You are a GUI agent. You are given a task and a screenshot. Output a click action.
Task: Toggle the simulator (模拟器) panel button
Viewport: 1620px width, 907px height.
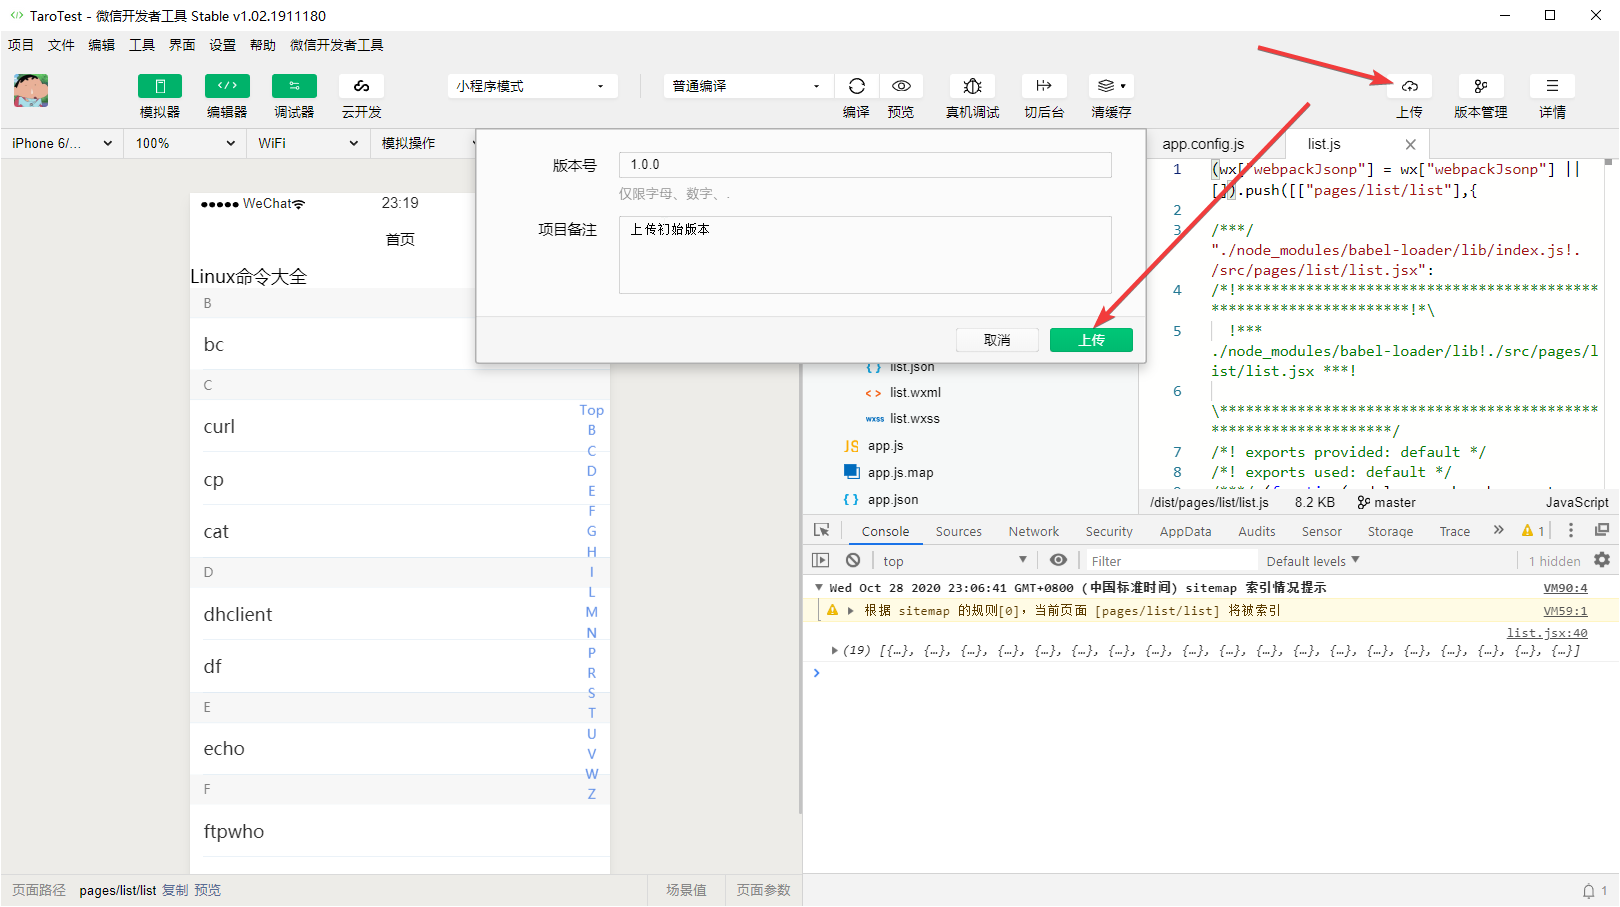160,86
